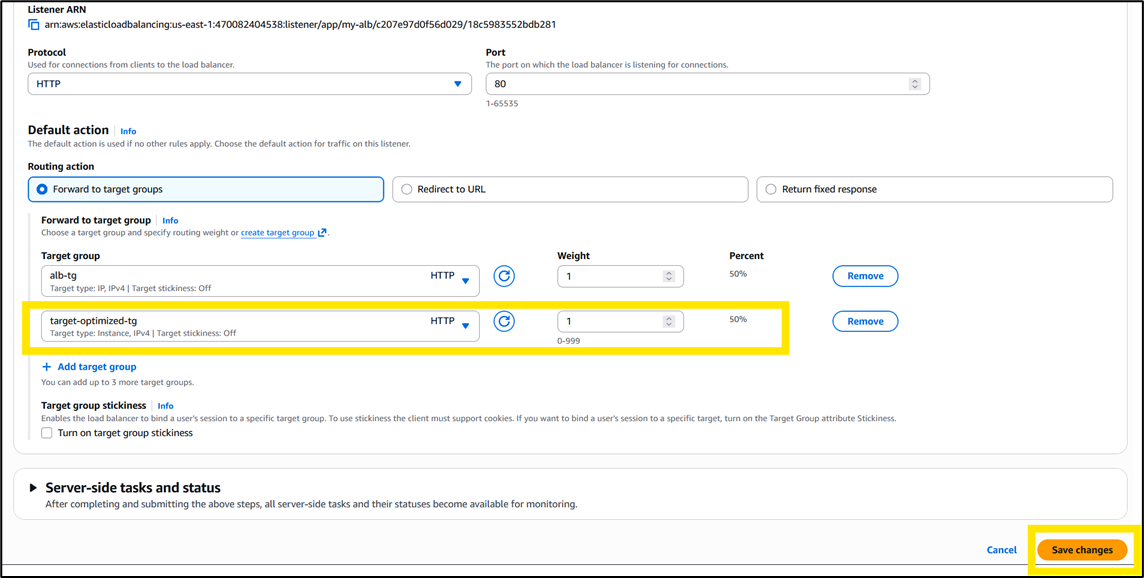The image size is (1144, 578).
Task: Open Info link next to Default action
Action: click(x=128, y=131)
